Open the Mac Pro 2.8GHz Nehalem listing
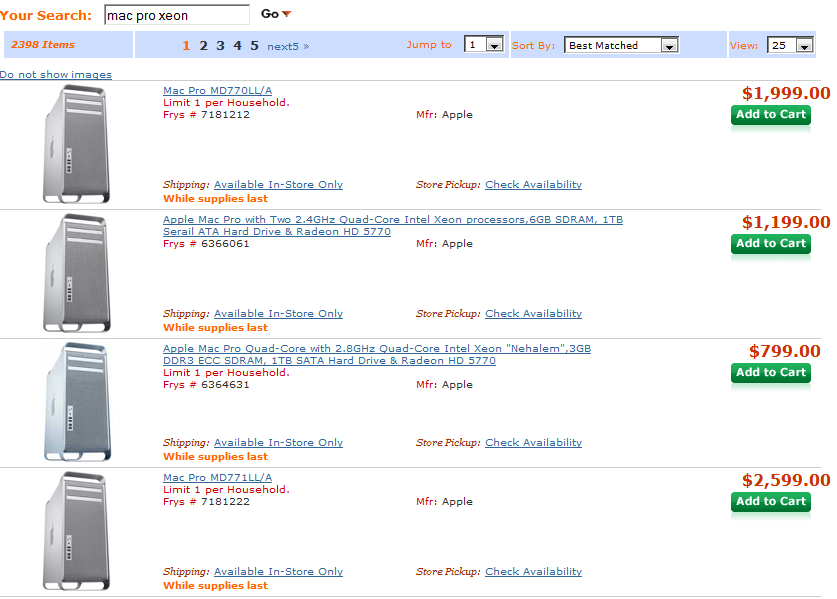This screenshot has width=837, height=599. point(377,354)
